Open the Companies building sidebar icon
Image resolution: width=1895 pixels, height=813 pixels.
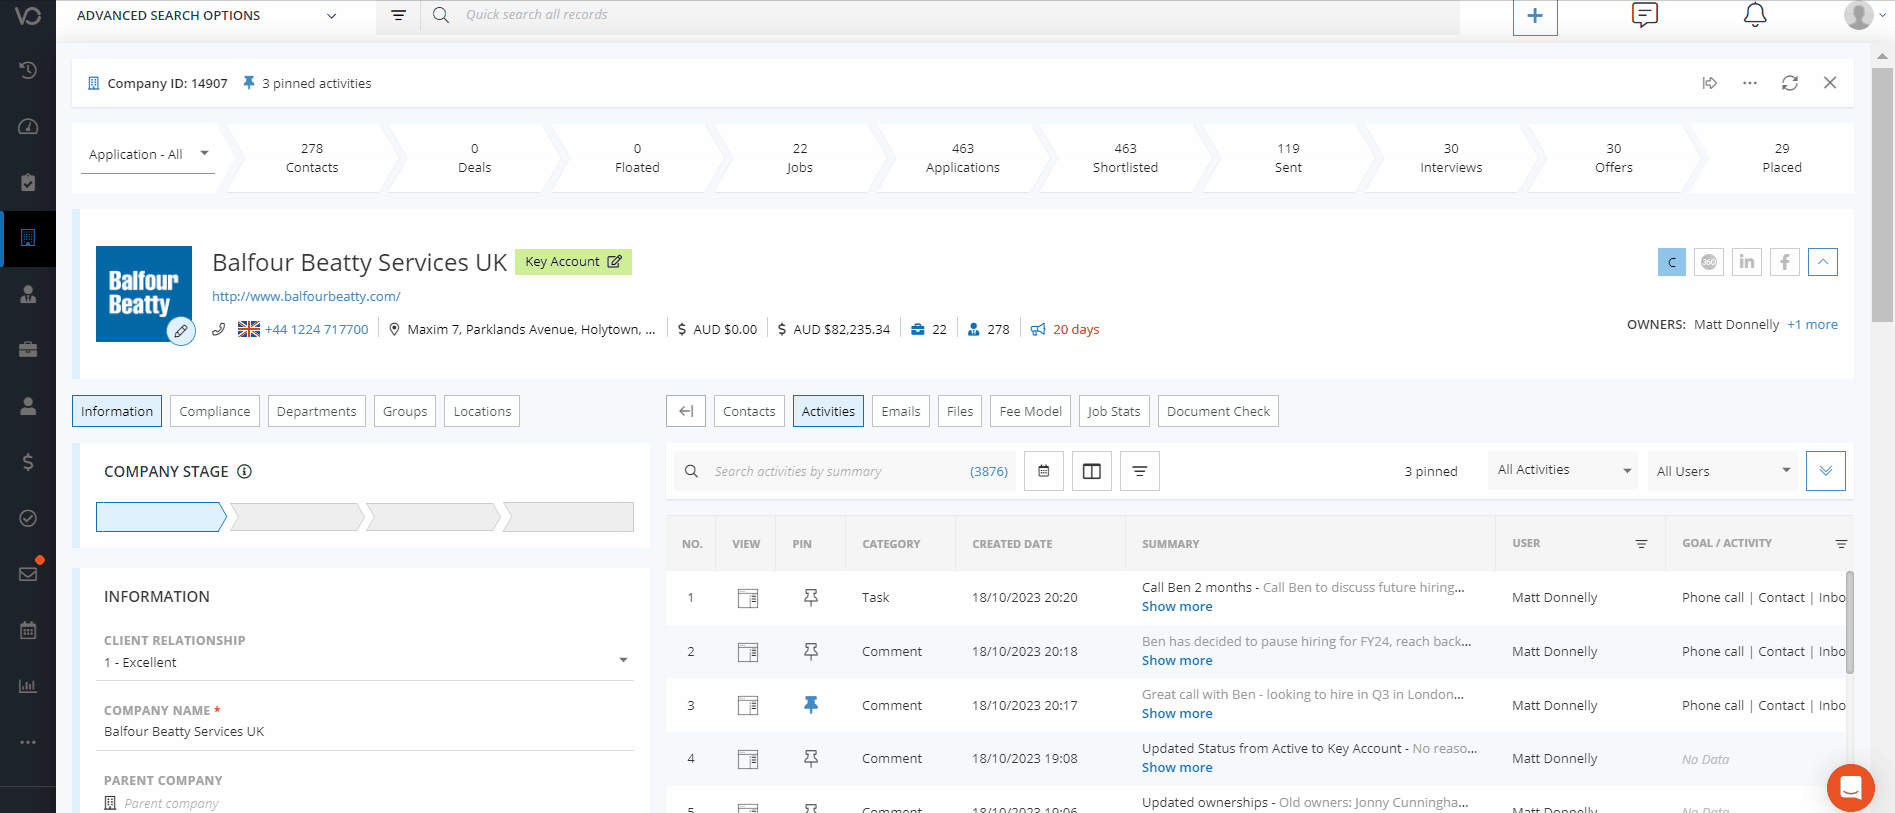click(x=28, y=238)
